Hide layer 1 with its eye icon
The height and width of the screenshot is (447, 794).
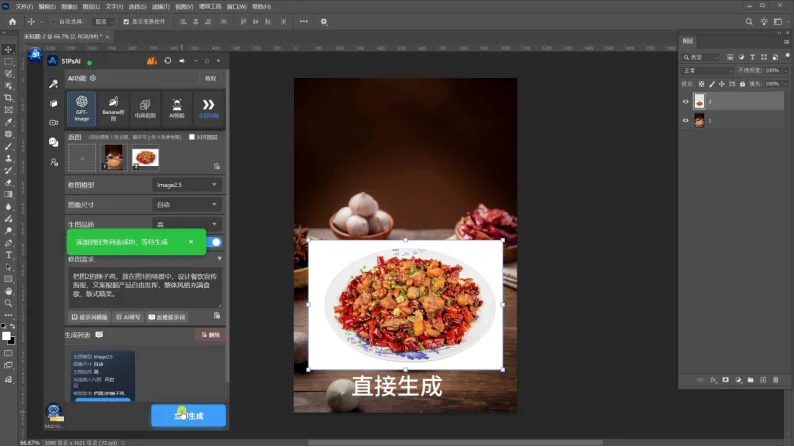coord(686,120)
